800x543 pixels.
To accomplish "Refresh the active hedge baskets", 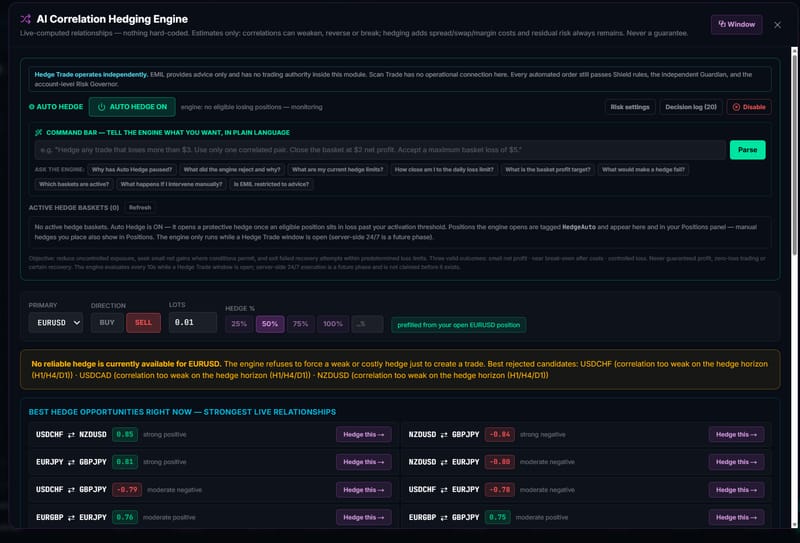I will pyautogui.click(x=140, y=208).
